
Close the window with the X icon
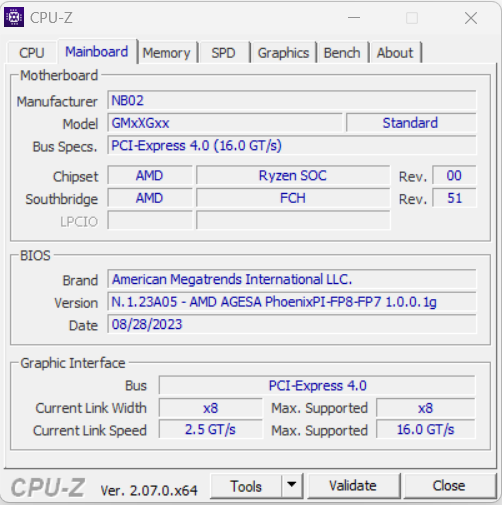pos(471,18)
